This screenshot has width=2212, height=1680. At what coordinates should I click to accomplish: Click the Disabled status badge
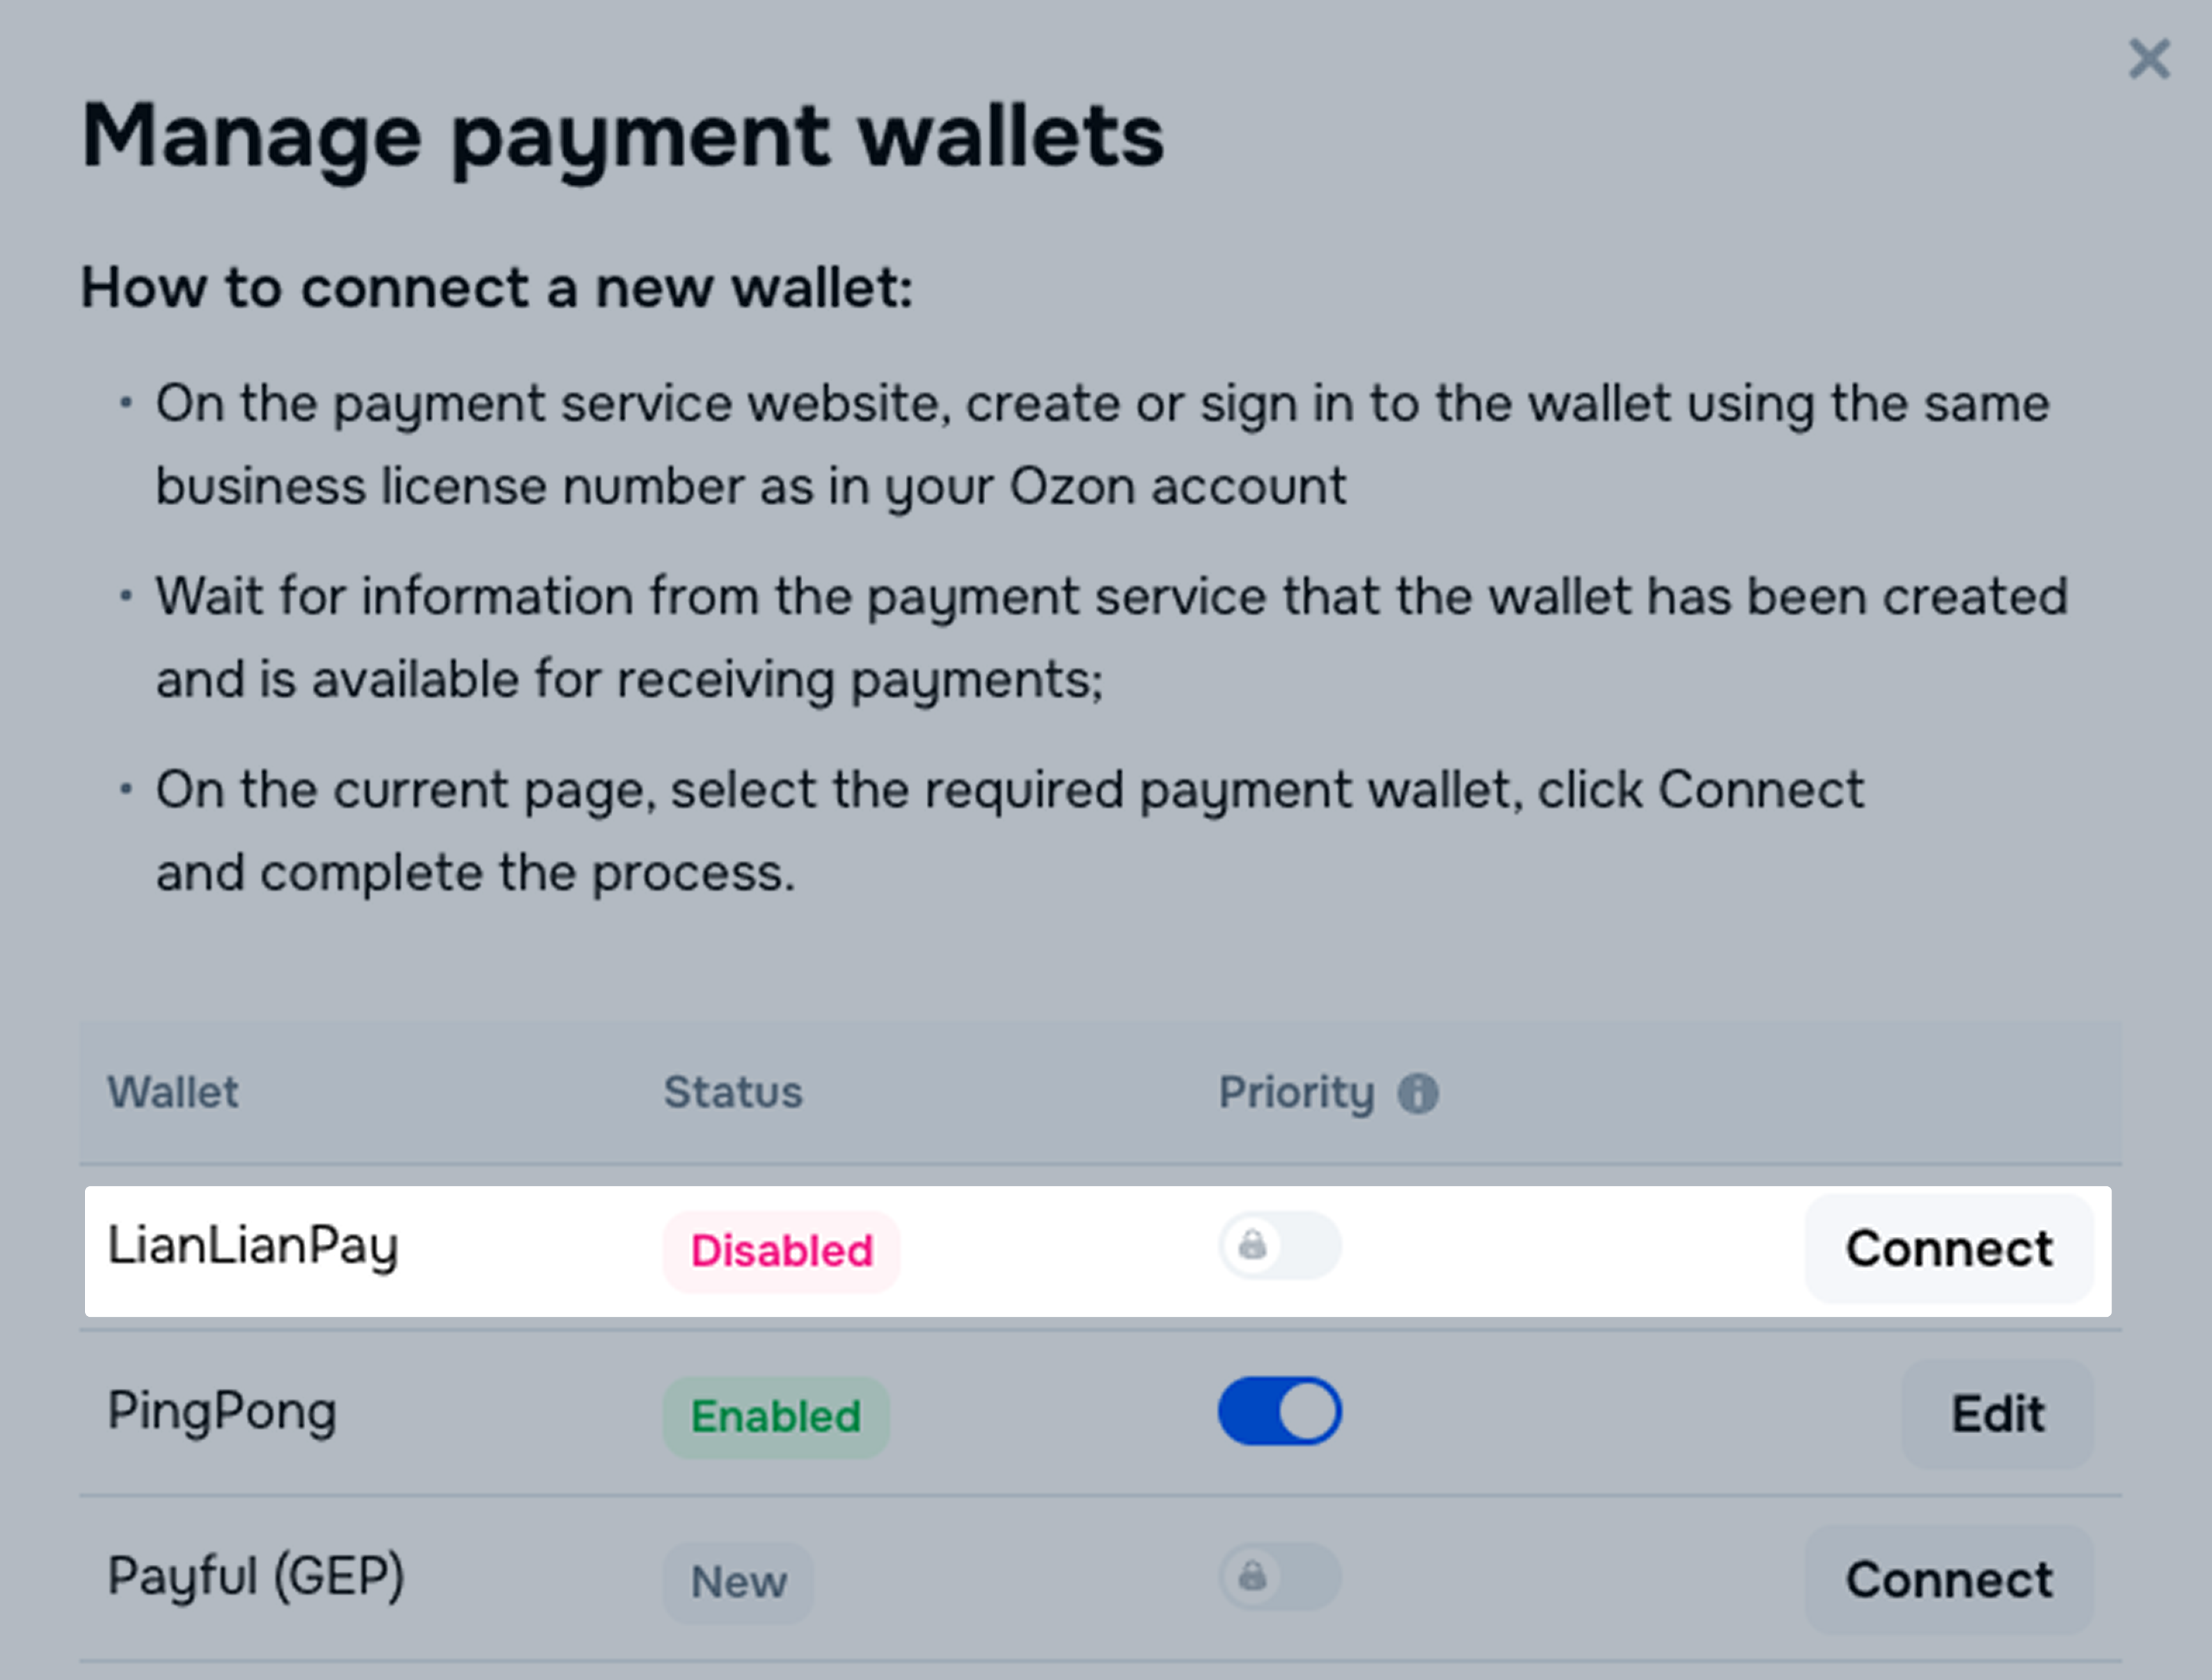pyautogui.click(x=781, y=1251)
